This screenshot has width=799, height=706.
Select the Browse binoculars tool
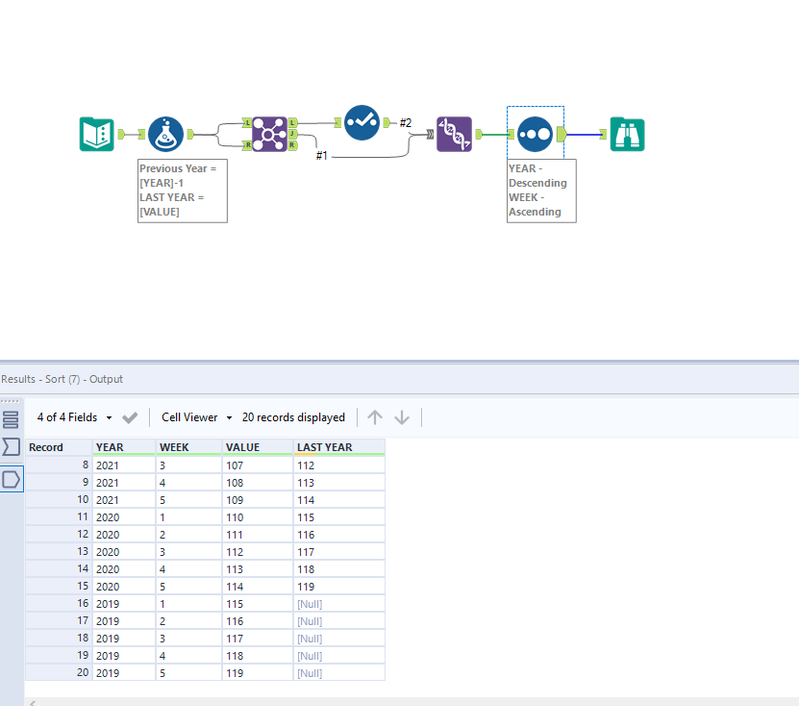pyautogui.click(x=627, y=134)
